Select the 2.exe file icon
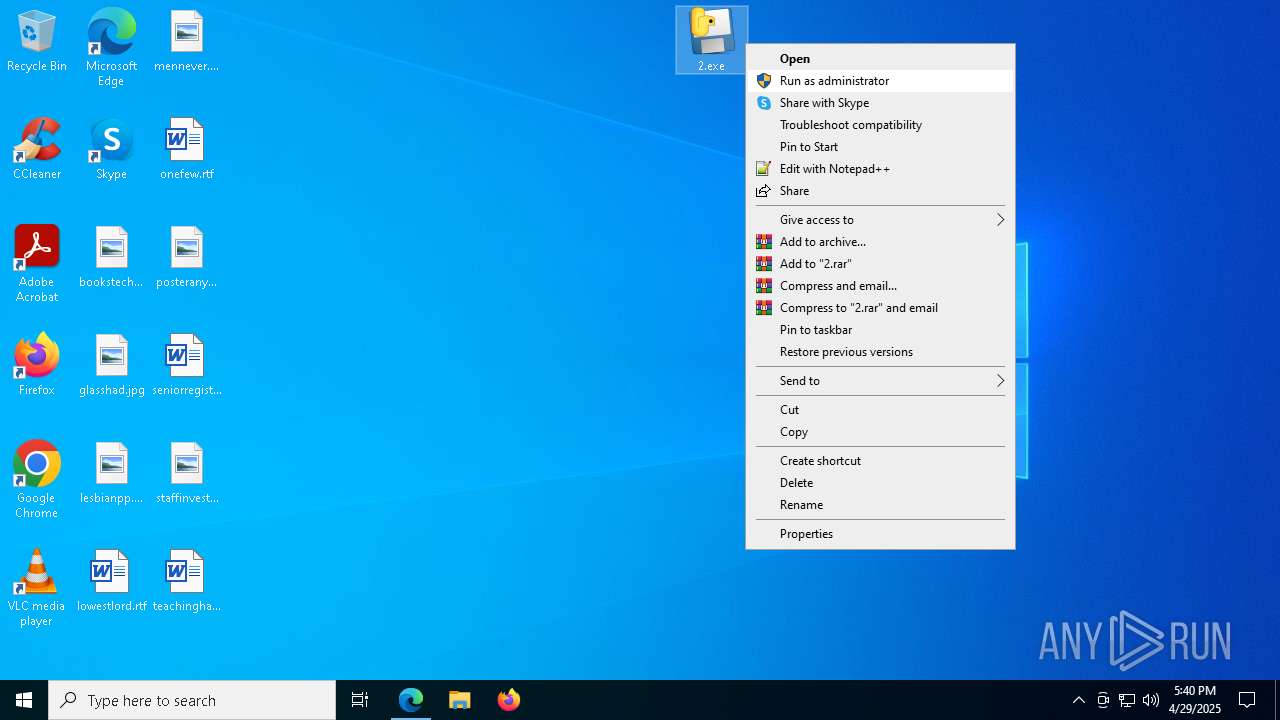1280x720 pixels. 711,40
